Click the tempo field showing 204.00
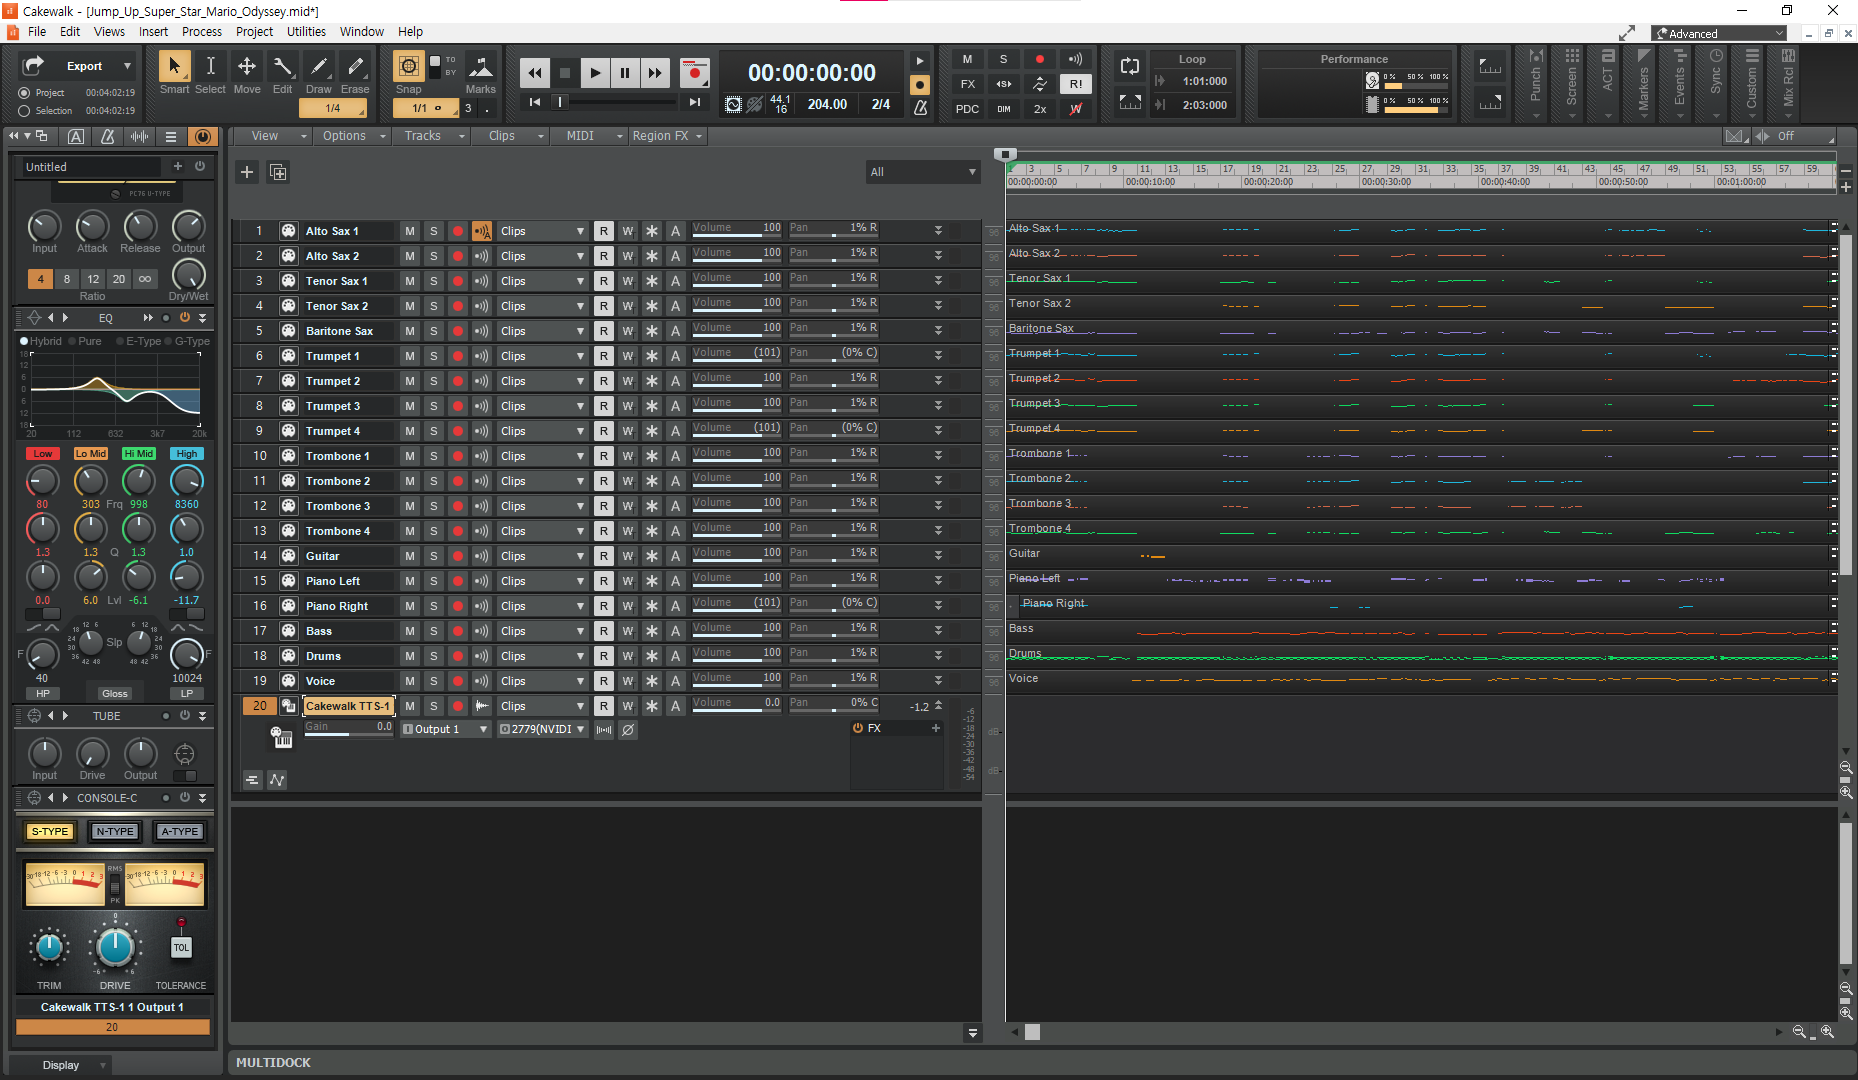The width and height of the screenshot is (1858, 1080). (x=827, y=104)
